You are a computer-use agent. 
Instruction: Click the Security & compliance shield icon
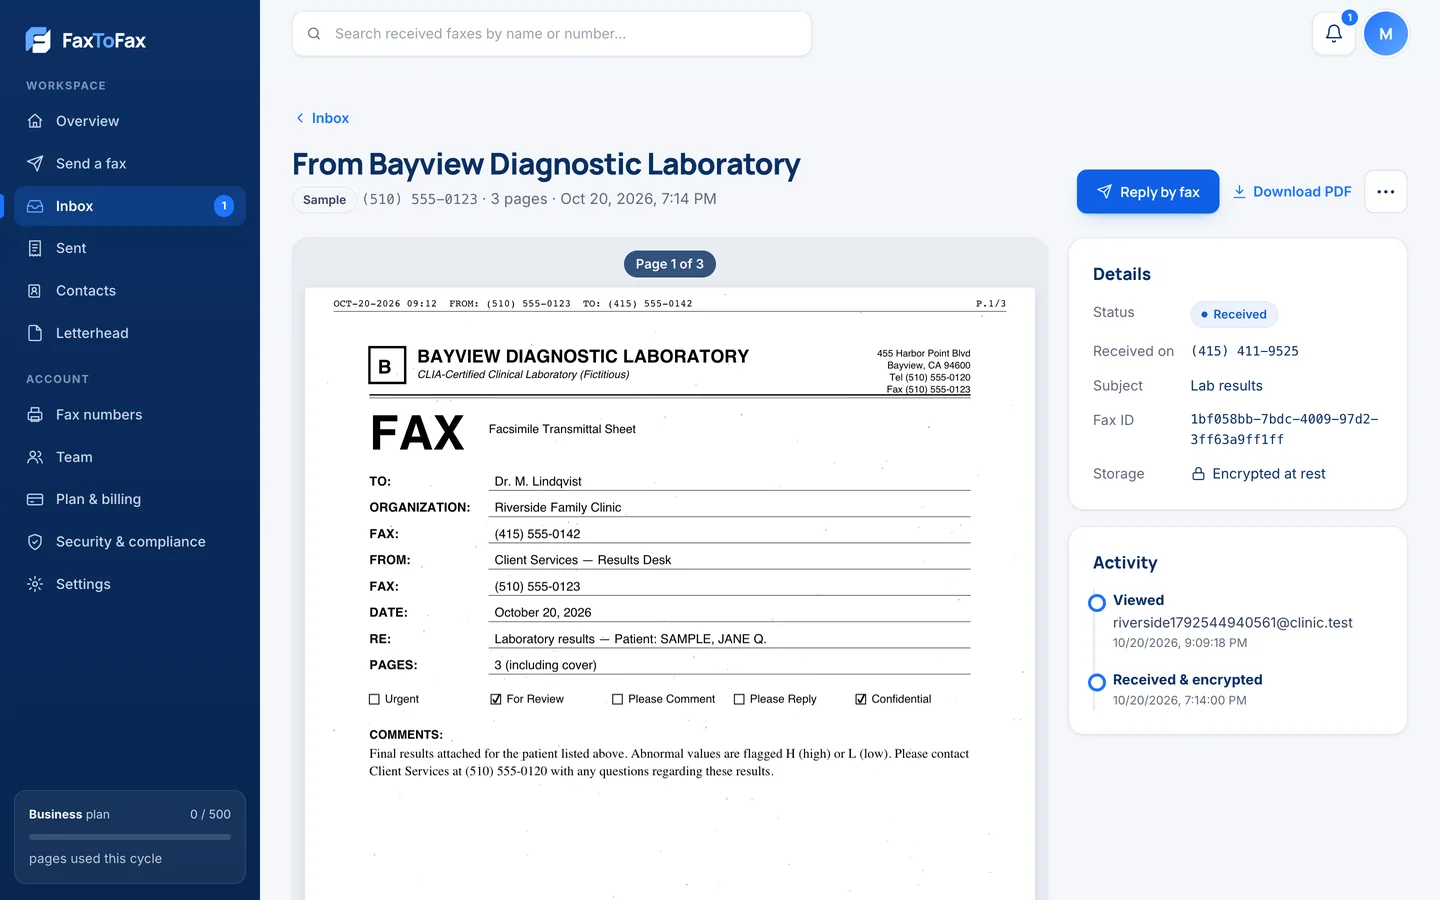click(35, 542)
